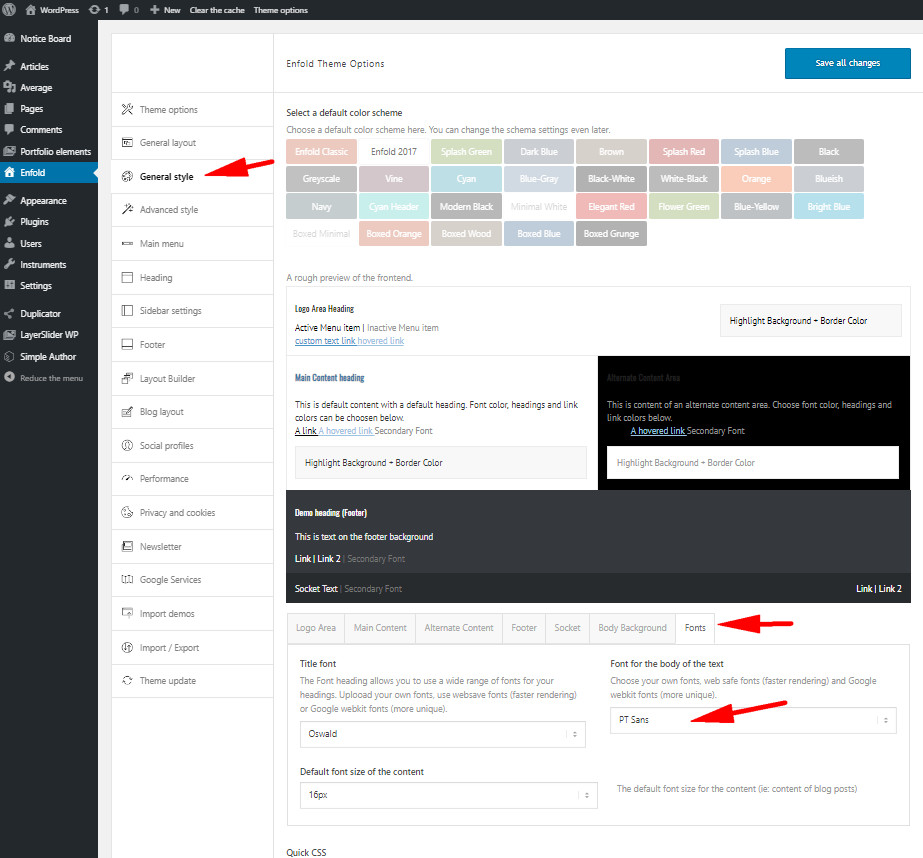This screenshot has width=923, height=858.
Task: Switch to the Body Background tab
Action: 633,628
